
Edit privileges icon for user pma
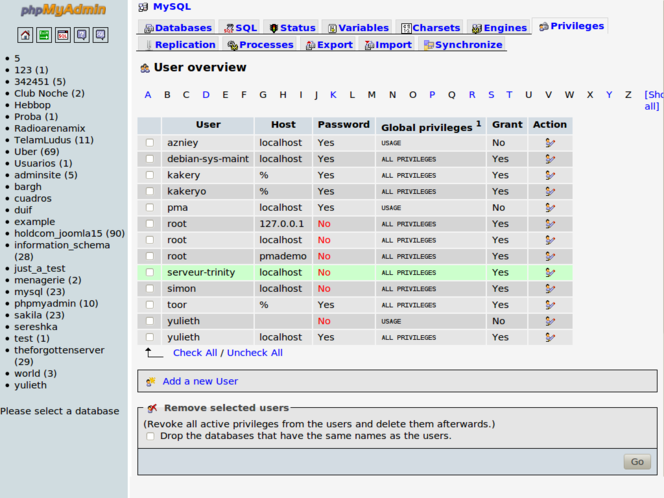coord(549,208)
